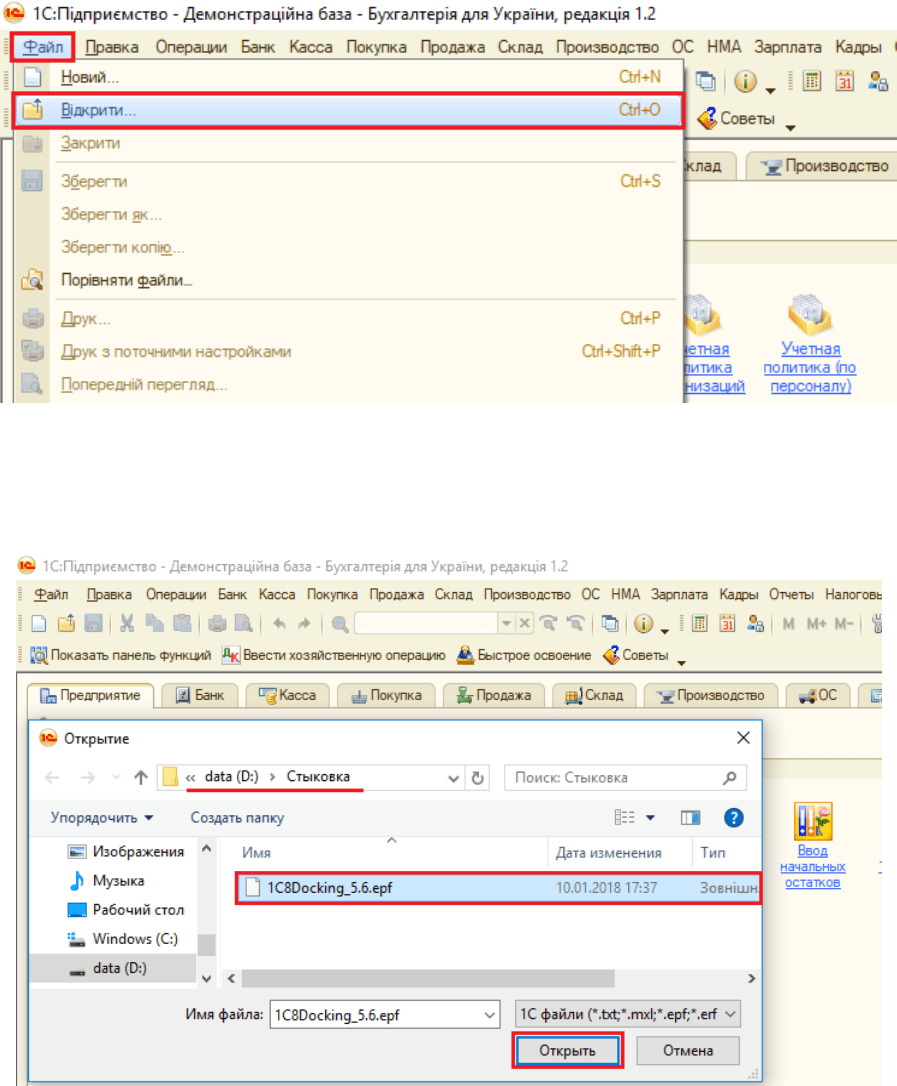This screenshot has width=897, height=1086.
Task: Open the Ввод начальных остатков link
Action: coord(812,866)
